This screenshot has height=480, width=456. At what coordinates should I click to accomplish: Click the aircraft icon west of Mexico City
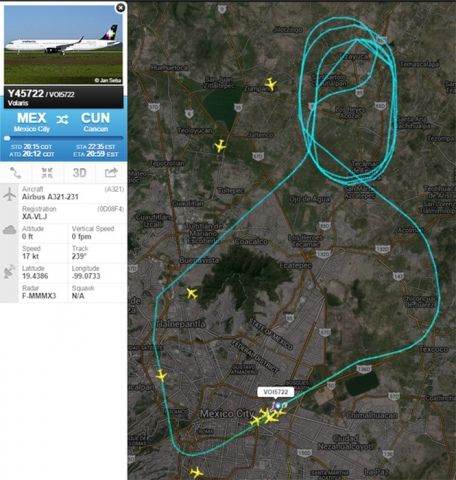pyautogui.click(x=161, y=375)
